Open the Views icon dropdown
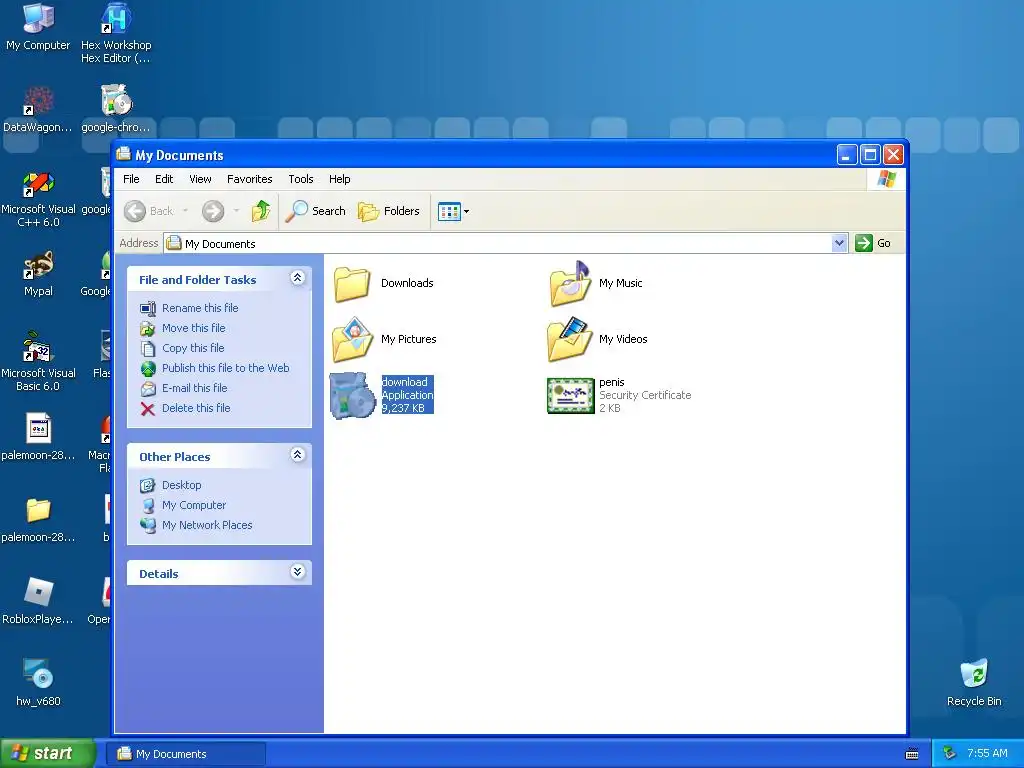The width and height of the screenshot is (1024, 768). 453,212
